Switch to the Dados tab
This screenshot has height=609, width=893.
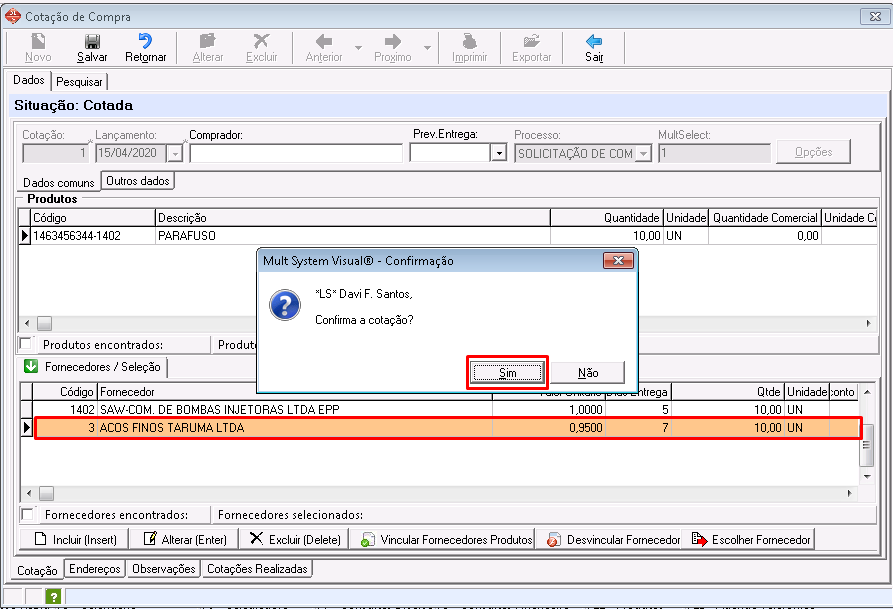tap(28, 80)
